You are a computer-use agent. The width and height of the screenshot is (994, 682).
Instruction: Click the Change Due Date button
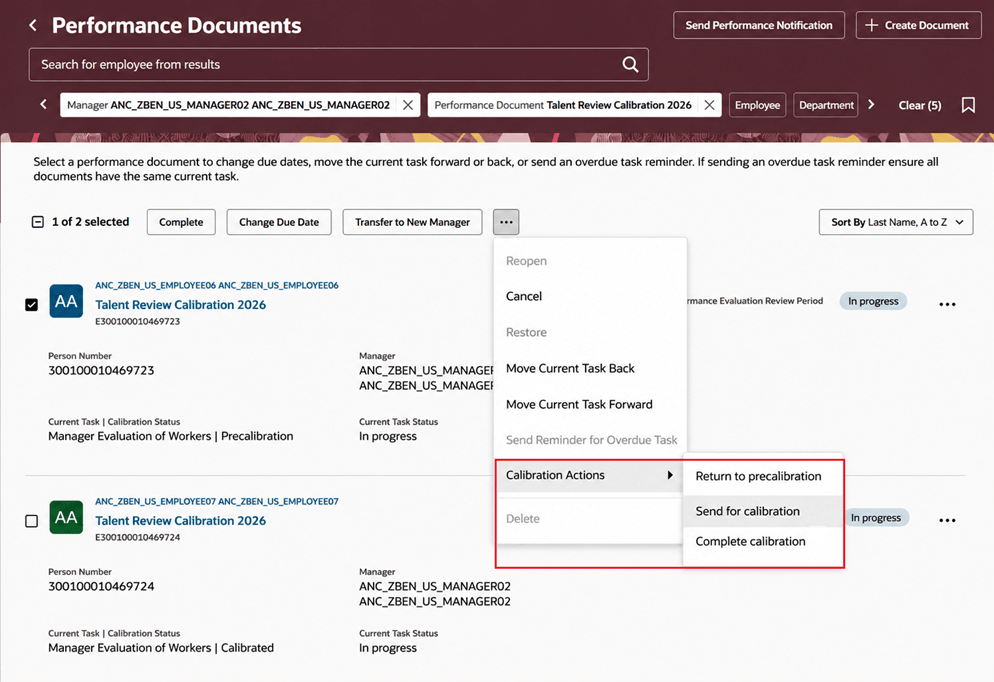(279, 222)
